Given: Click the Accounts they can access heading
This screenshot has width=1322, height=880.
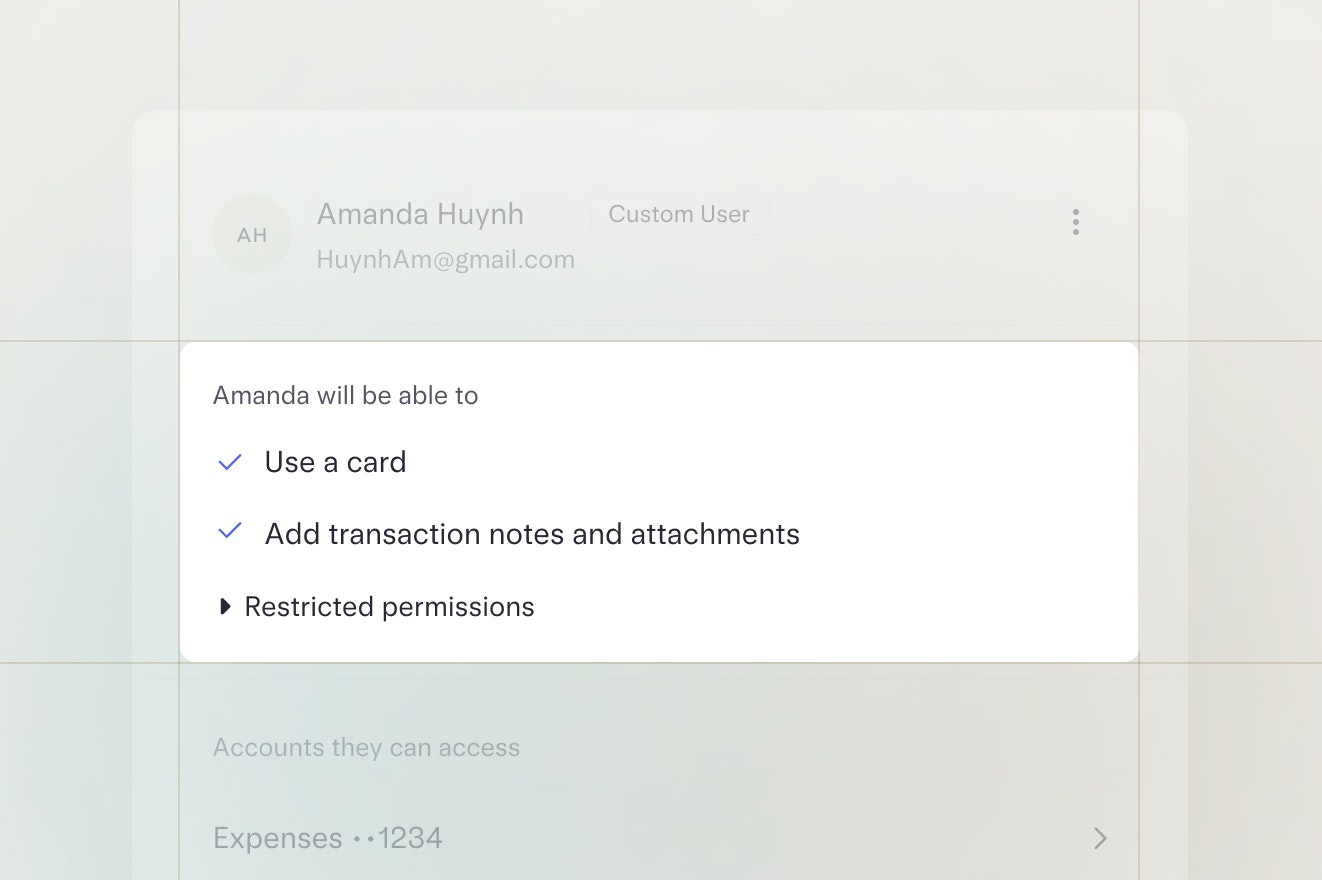Looking at the screenshot, I should (x=366, y=748).
